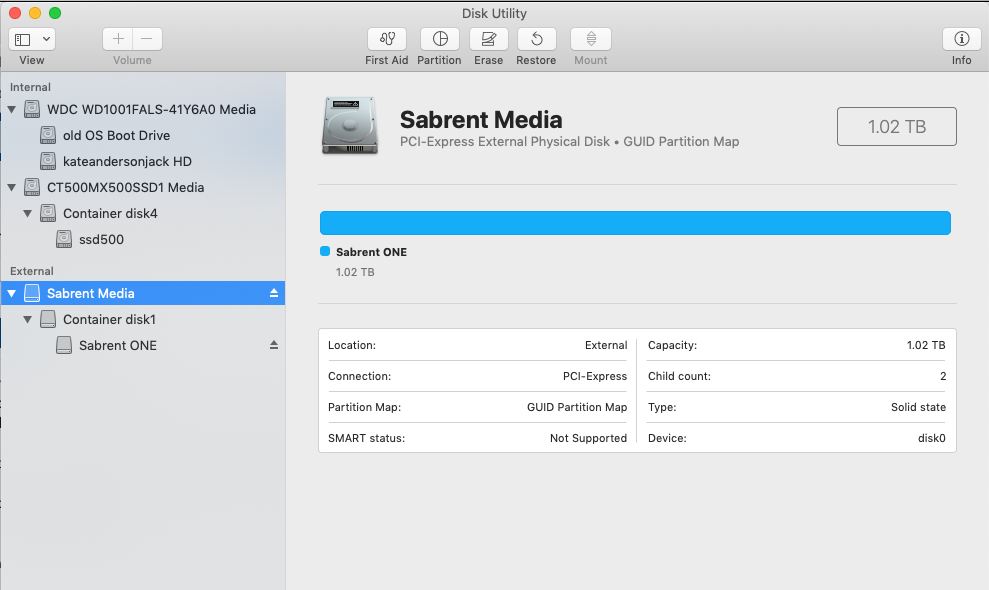
Task: Select the Sabrent ONE volume icon
Action: tap(64, 345)
